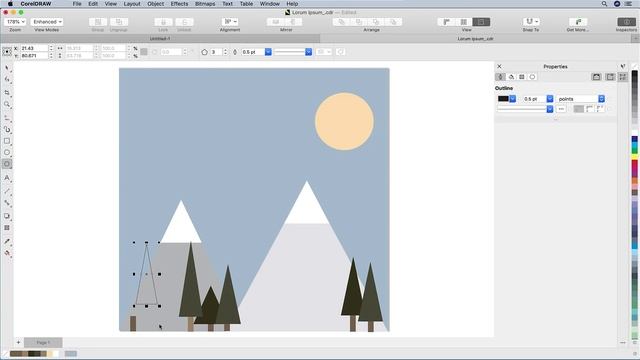Toggle Properties scroll mode button
The image size is (640, 360).
[x=596, y=77]
